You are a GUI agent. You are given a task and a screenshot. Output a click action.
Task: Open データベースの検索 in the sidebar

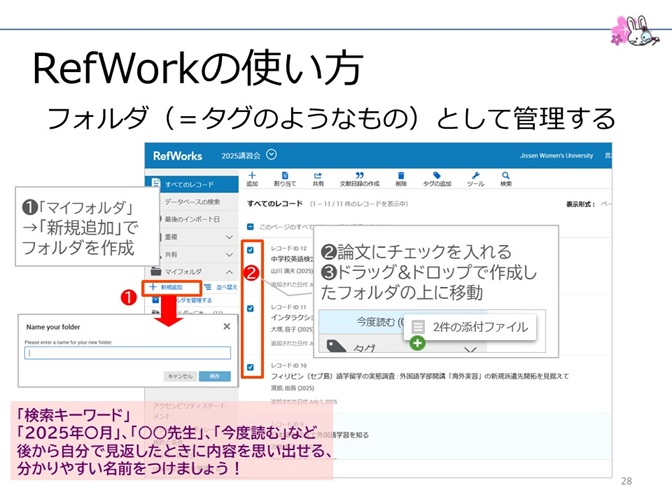tap(192, 202)
